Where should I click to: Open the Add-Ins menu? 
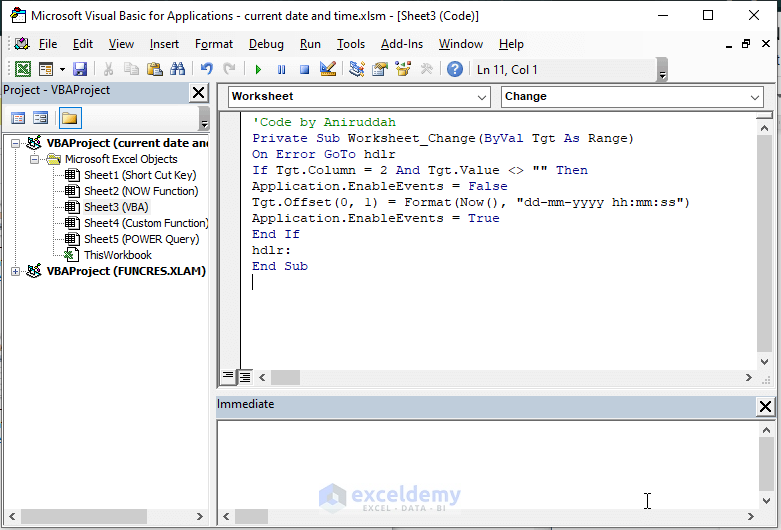point(401,44)
